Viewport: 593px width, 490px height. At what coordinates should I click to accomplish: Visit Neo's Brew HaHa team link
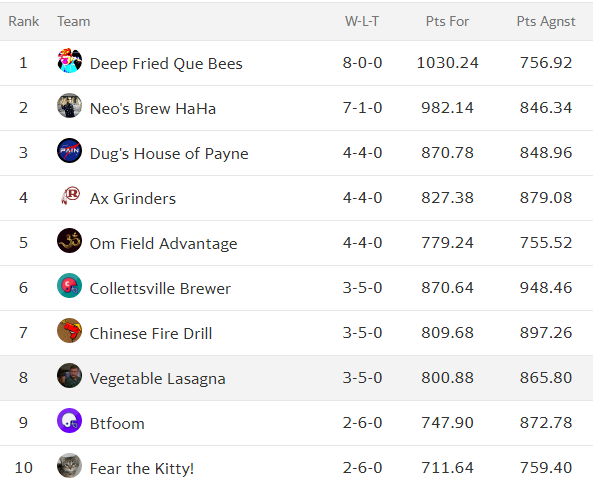click(153, 109)
